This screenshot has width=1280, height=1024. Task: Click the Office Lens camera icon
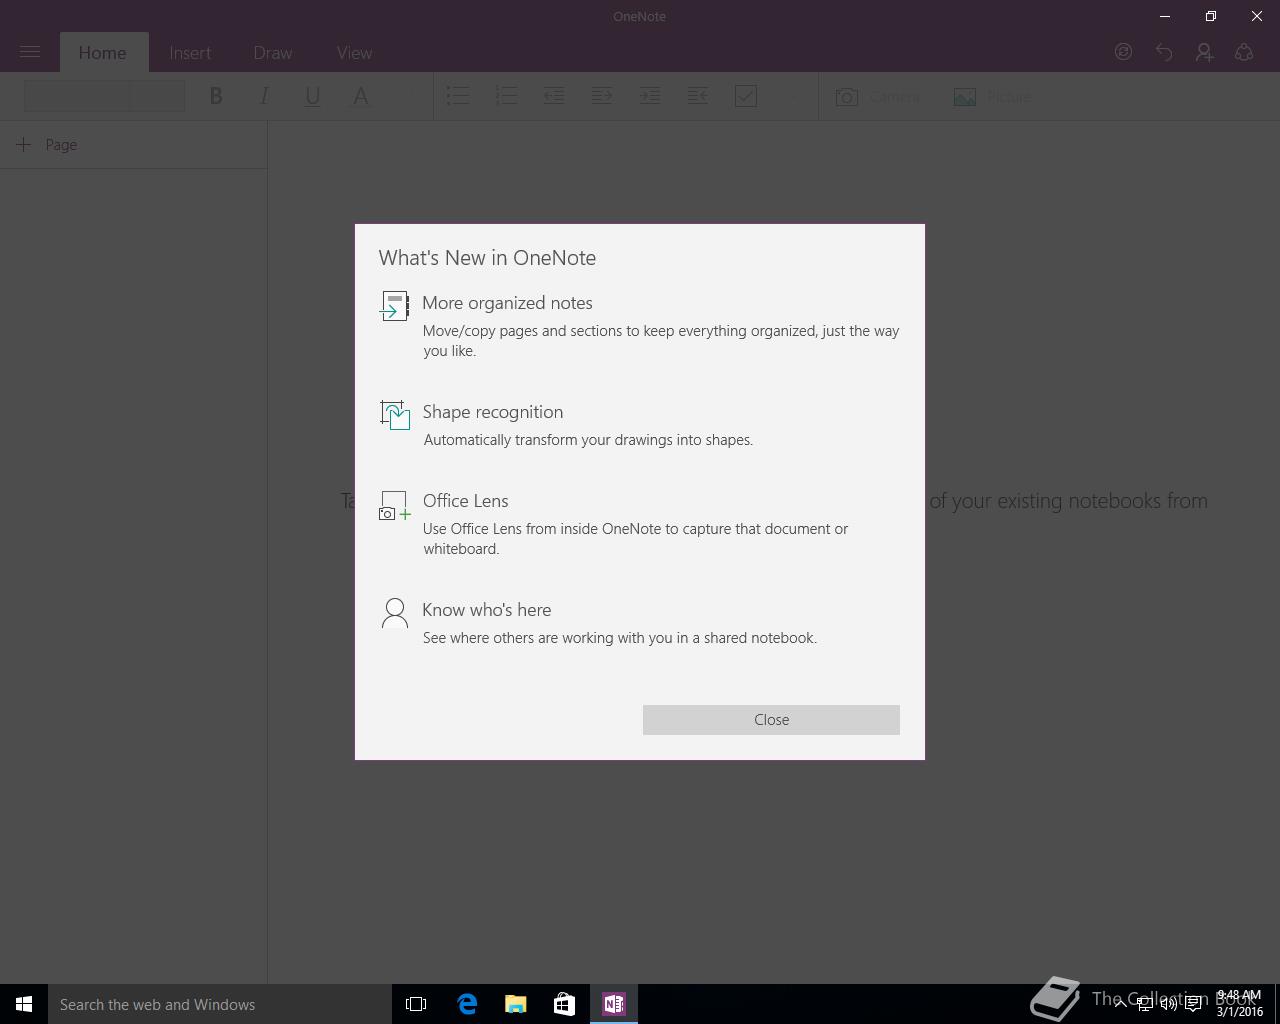tap(394, 505)
